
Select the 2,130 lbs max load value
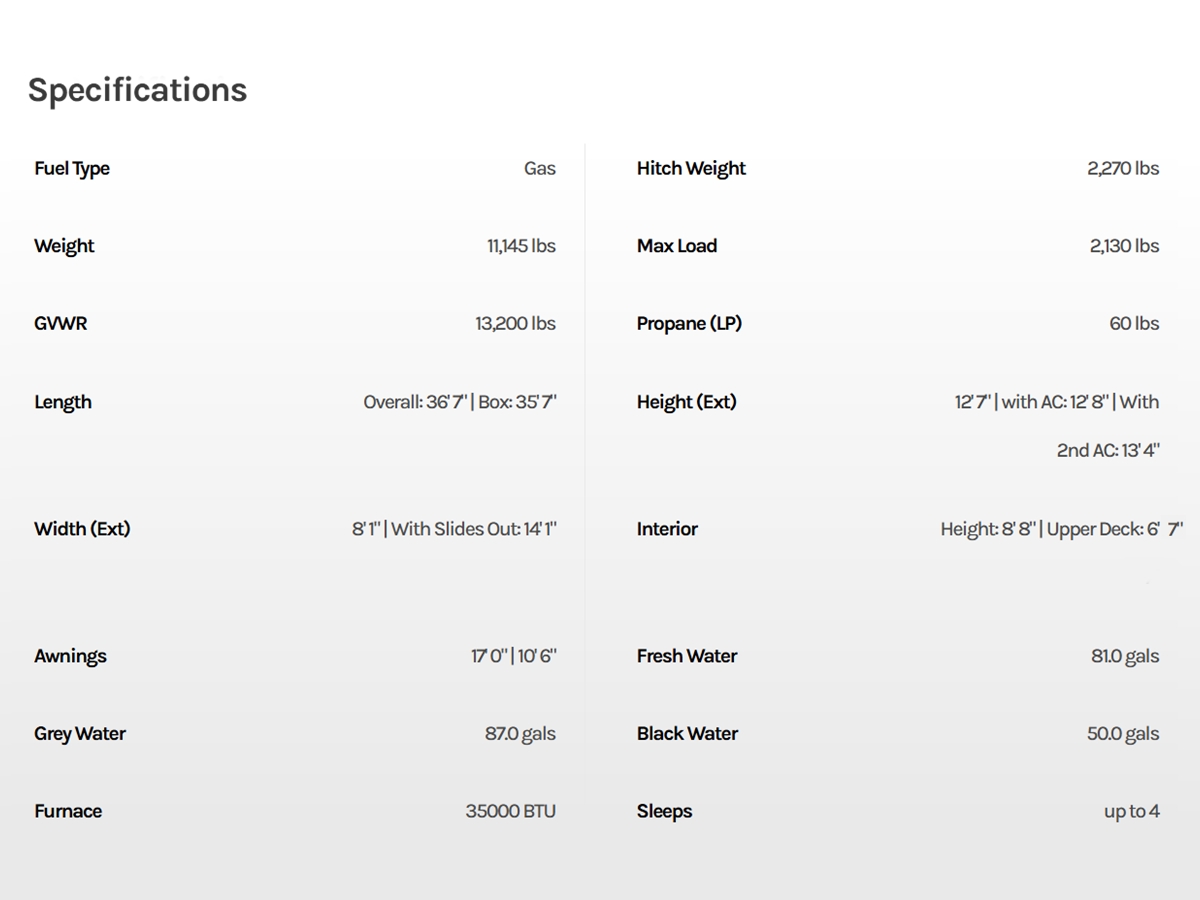pyautogui.click(x=1124, y=246)
